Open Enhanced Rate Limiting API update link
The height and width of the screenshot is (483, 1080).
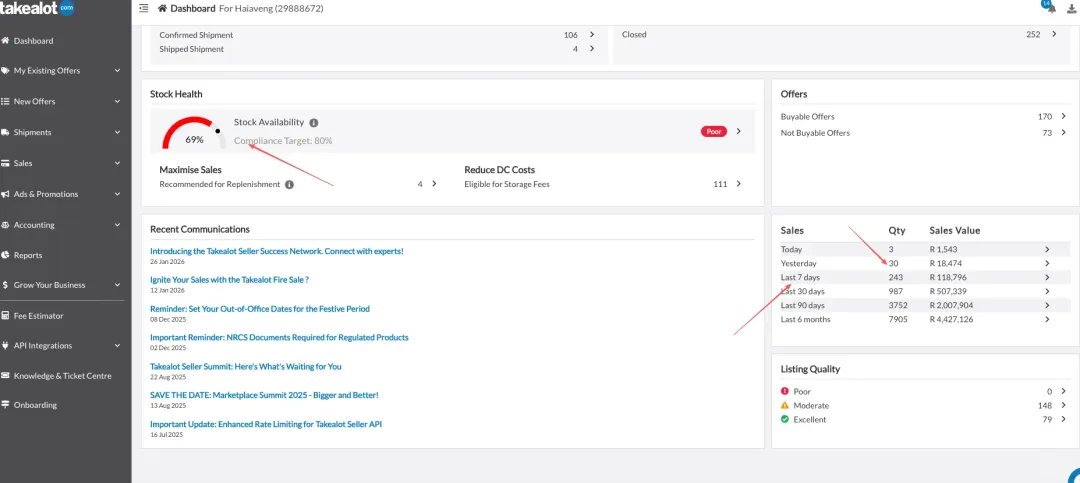point(266,424)
